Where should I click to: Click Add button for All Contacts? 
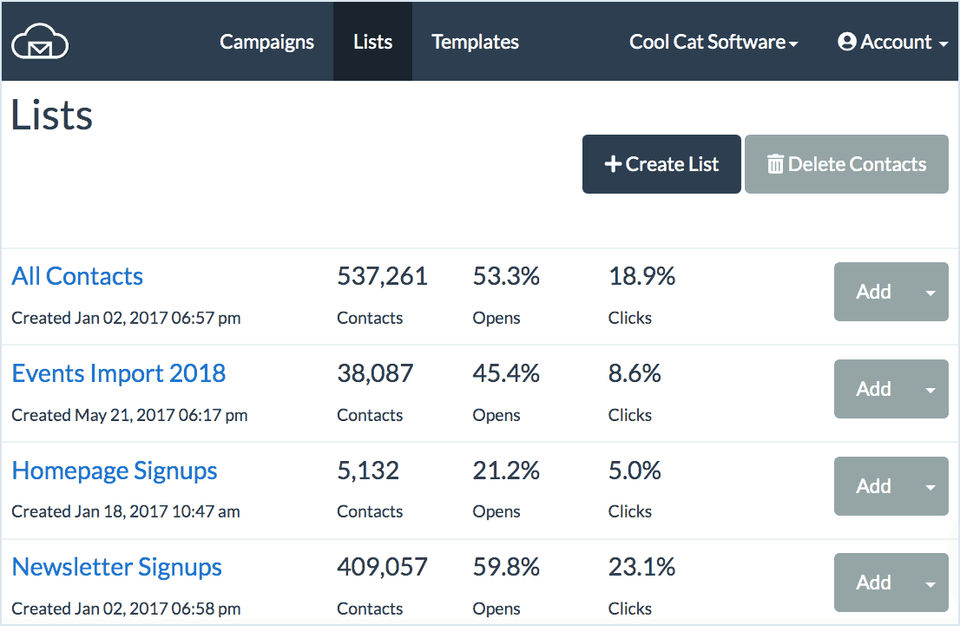point(874,292)
